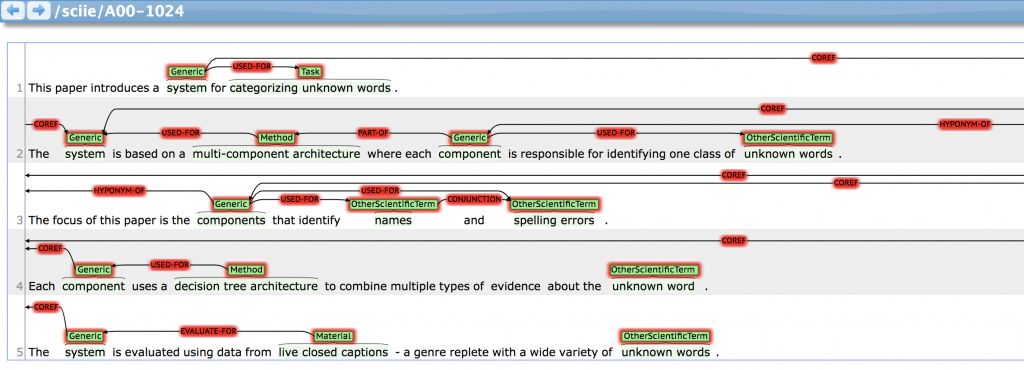Select Generic label in sentence 1
The height and width of the screenshot is (370, 1024).
[x=187, y=72]
